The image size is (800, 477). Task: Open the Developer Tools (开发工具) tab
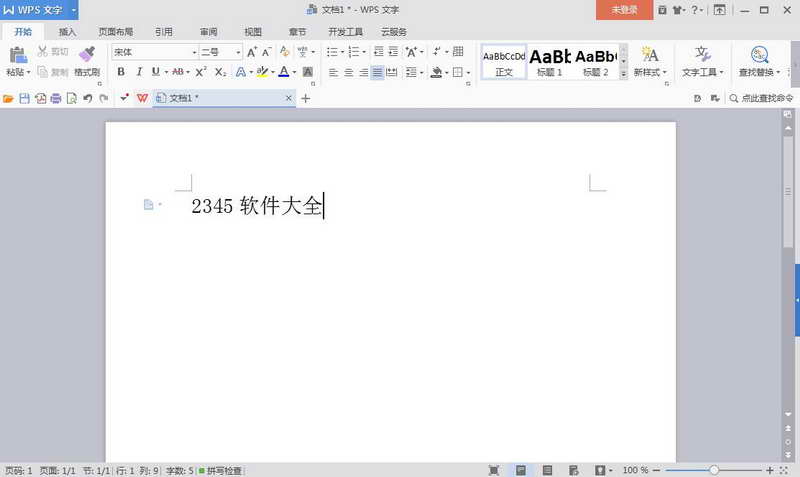(345, 32)
